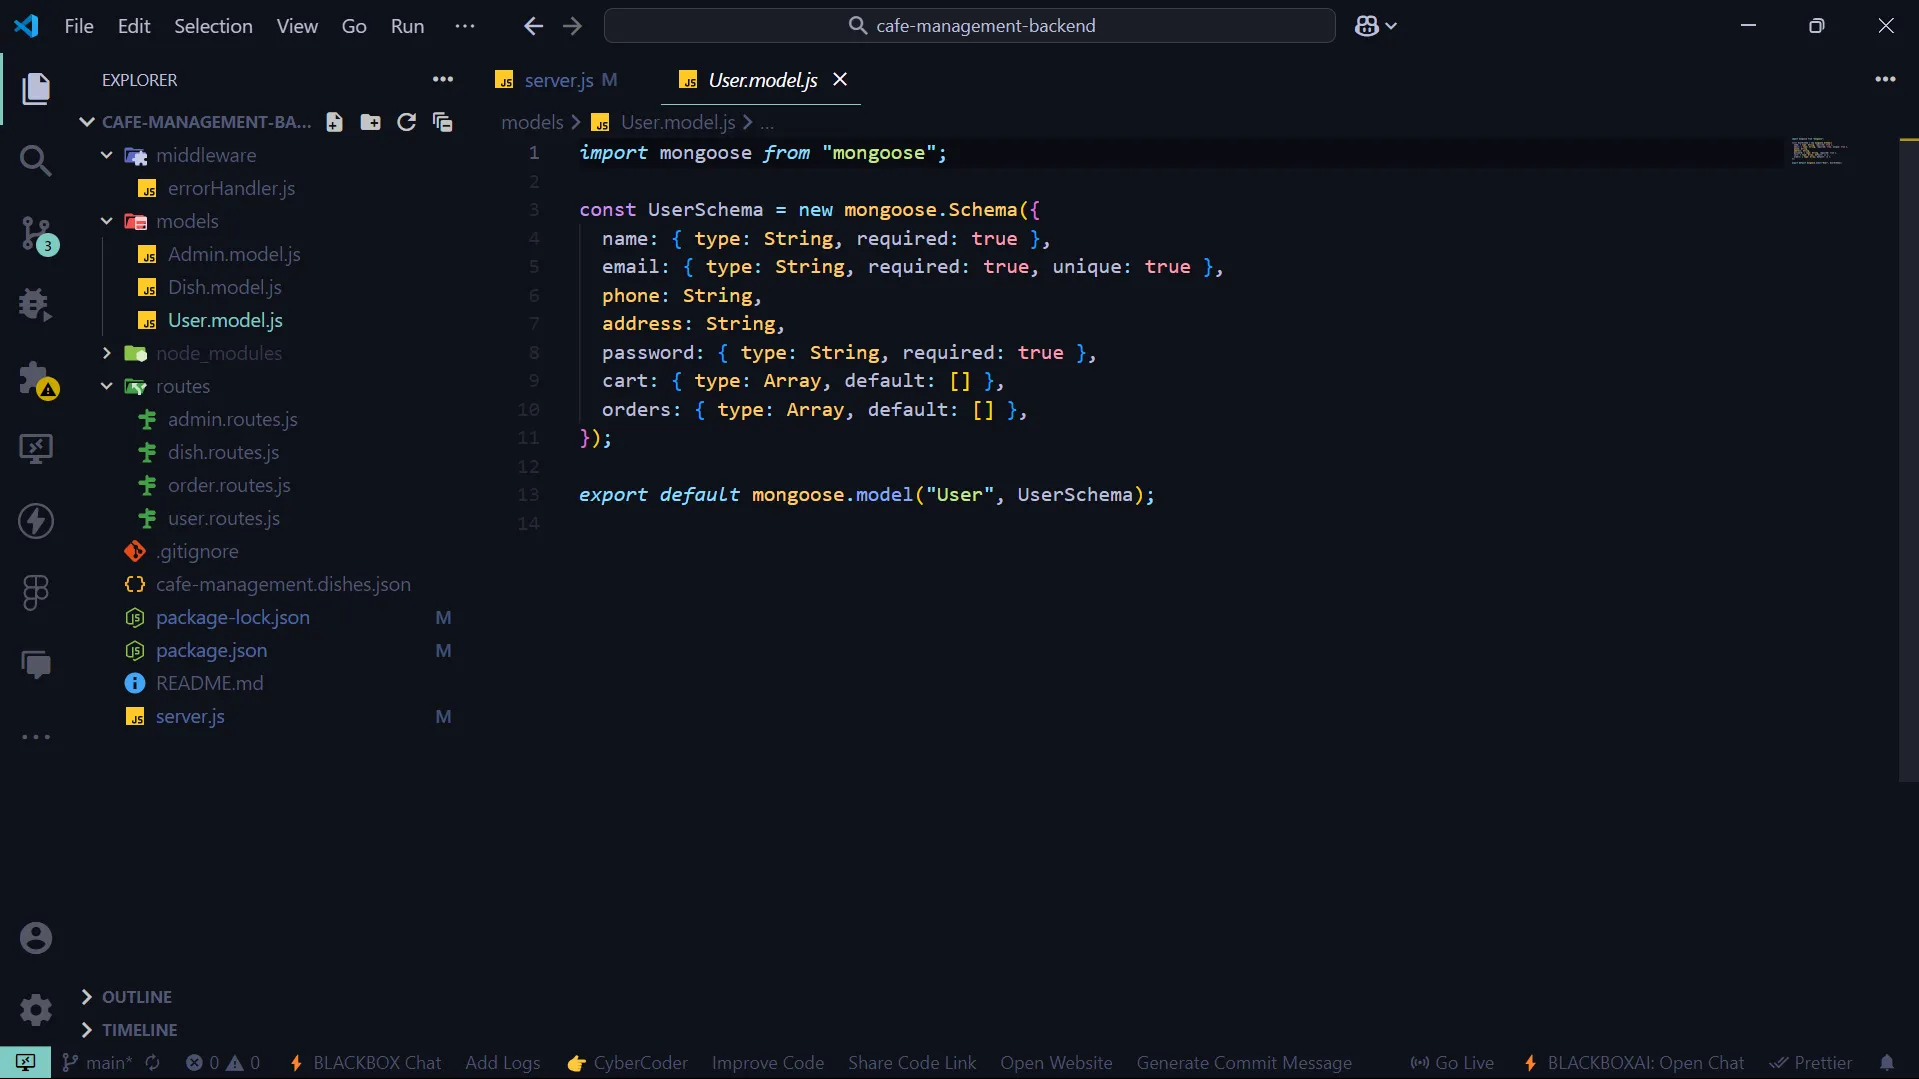The image size is (1919, 1079).
Task: Open the Figma icon in activity bar
Action: [x=36, y=592]
